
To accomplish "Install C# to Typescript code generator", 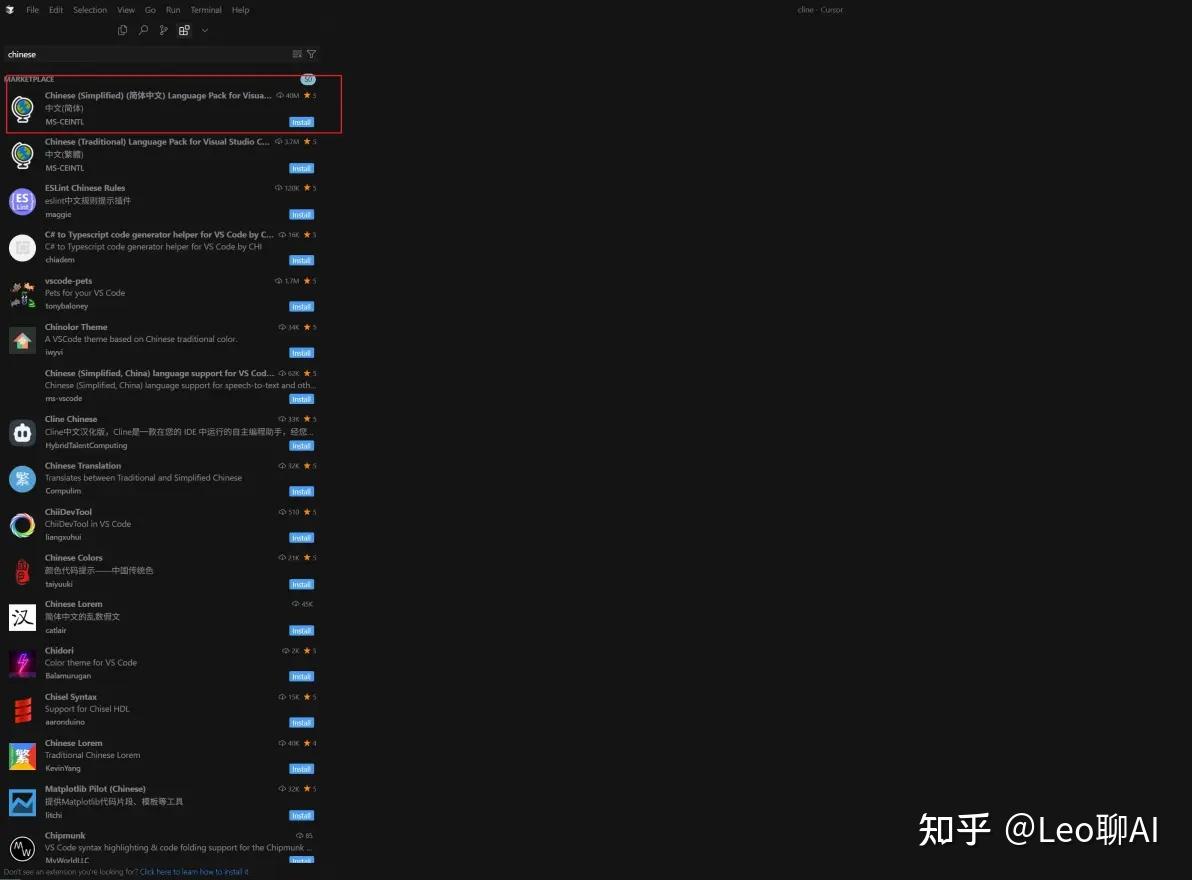I will coord(301,261).
